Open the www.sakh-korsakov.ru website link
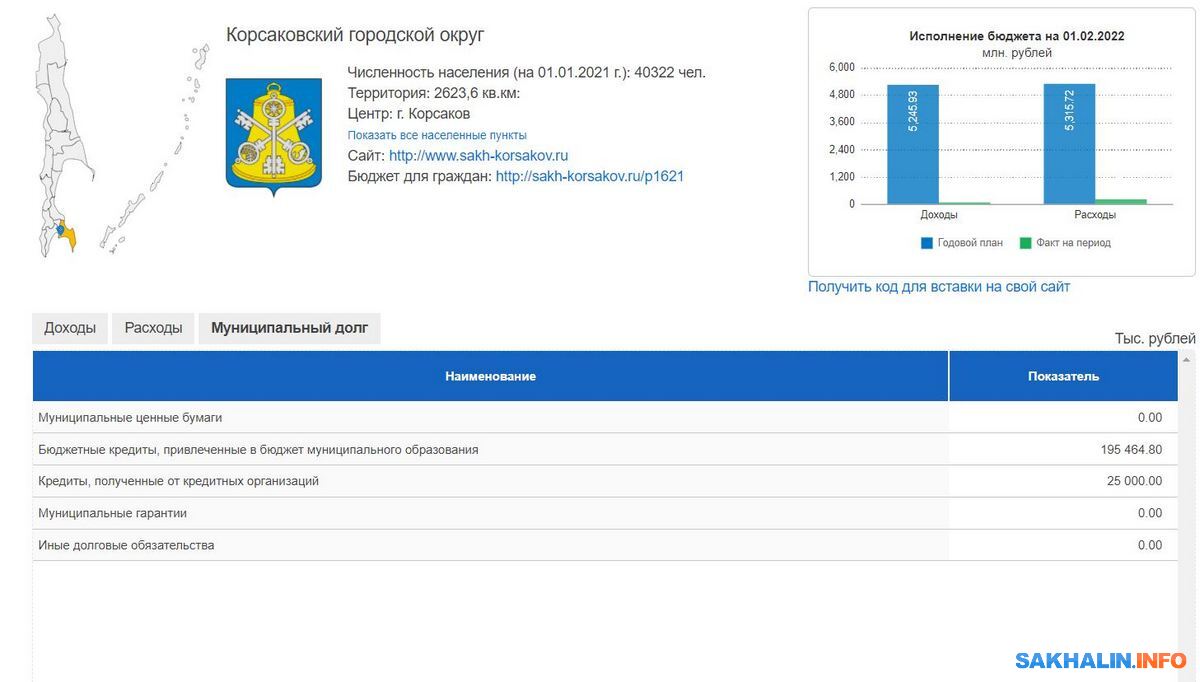Image resolution: width=1200 pixels, height=682 pixels. [478, 156]
